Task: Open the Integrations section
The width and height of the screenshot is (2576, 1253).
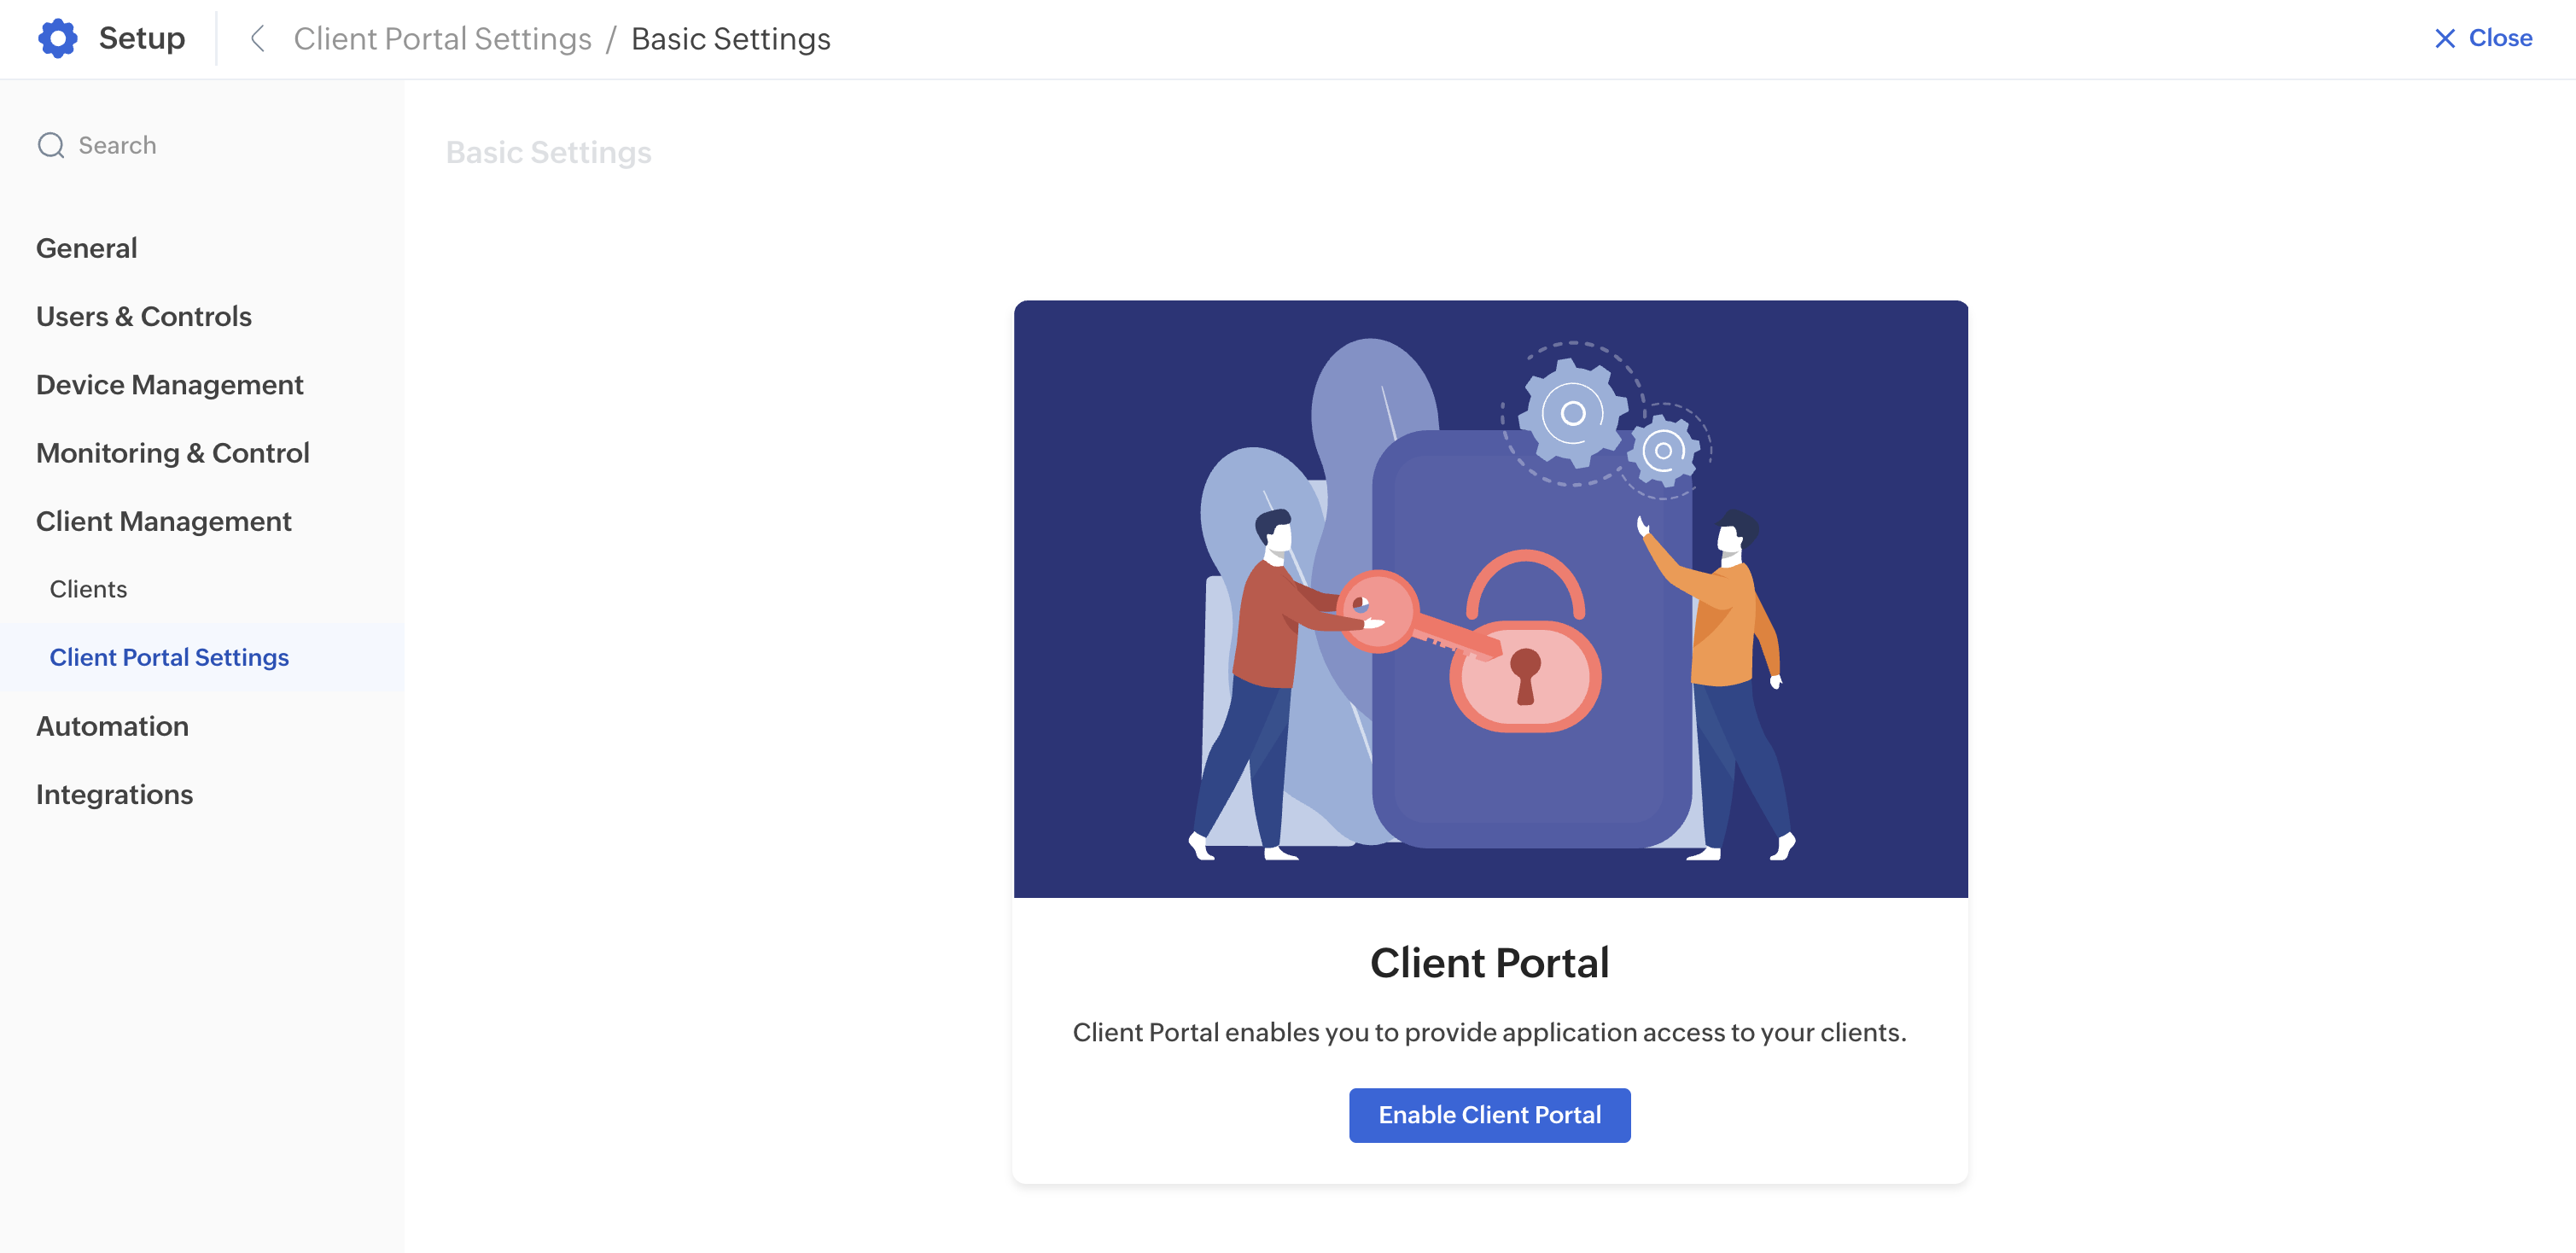Action: 115,795
